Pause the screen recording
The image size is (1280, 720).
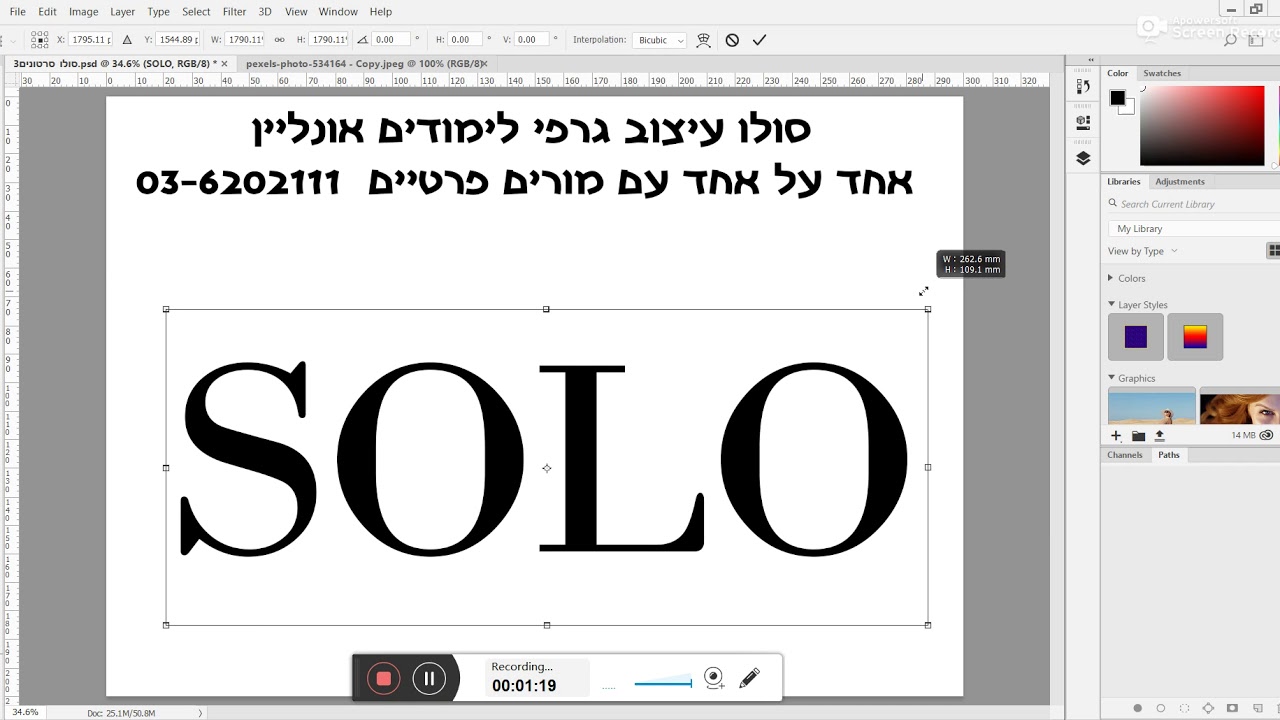(x=429, y=679)
